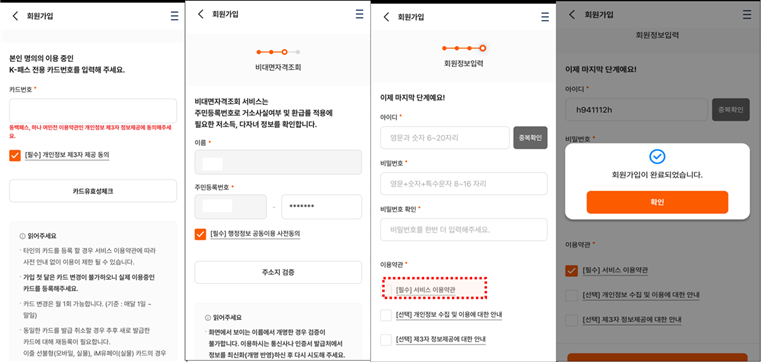Tap back arrow on the empty 회원정보입력 screen
The height and width of the screenshot is (362, 763).
[x=386, y=17]
